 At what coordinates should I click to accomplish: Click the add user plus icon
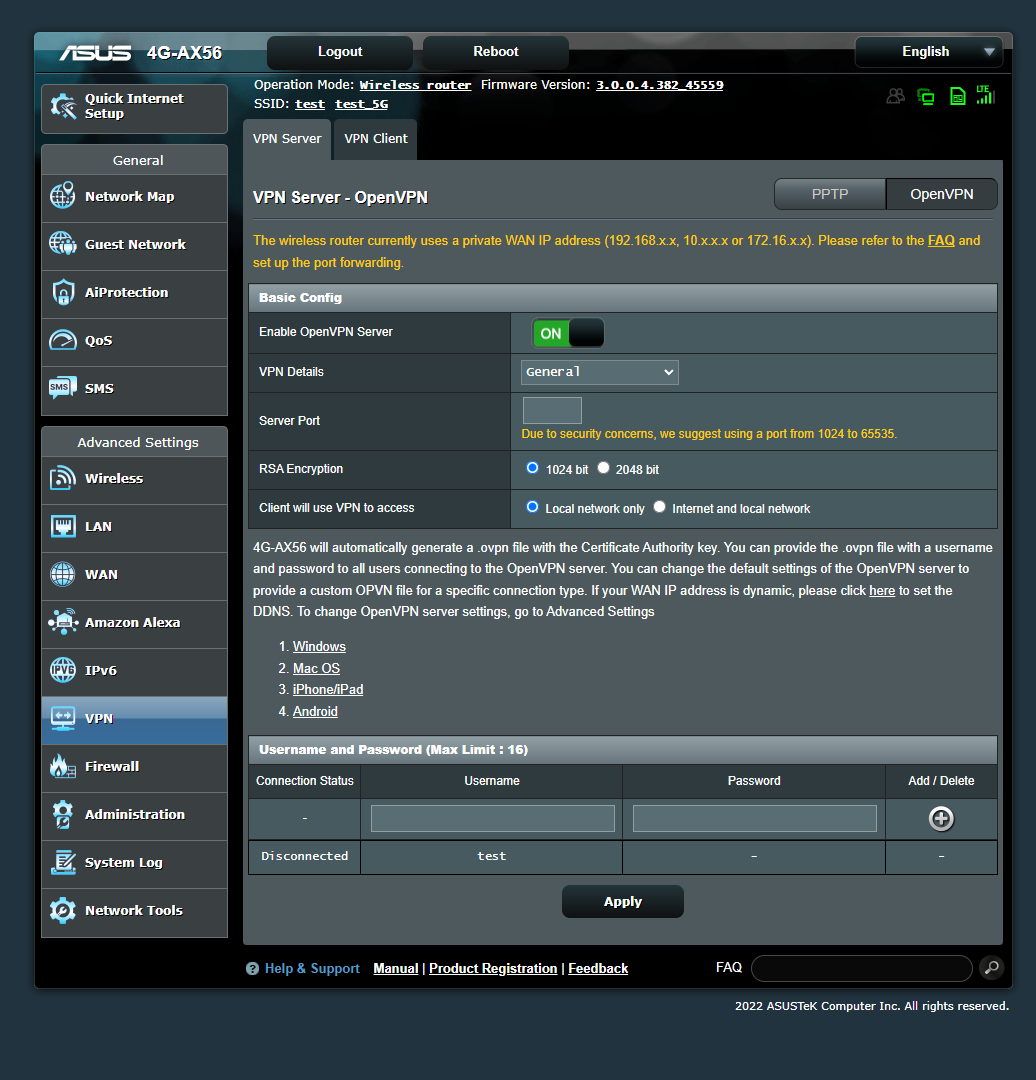[x=941, y=818]
